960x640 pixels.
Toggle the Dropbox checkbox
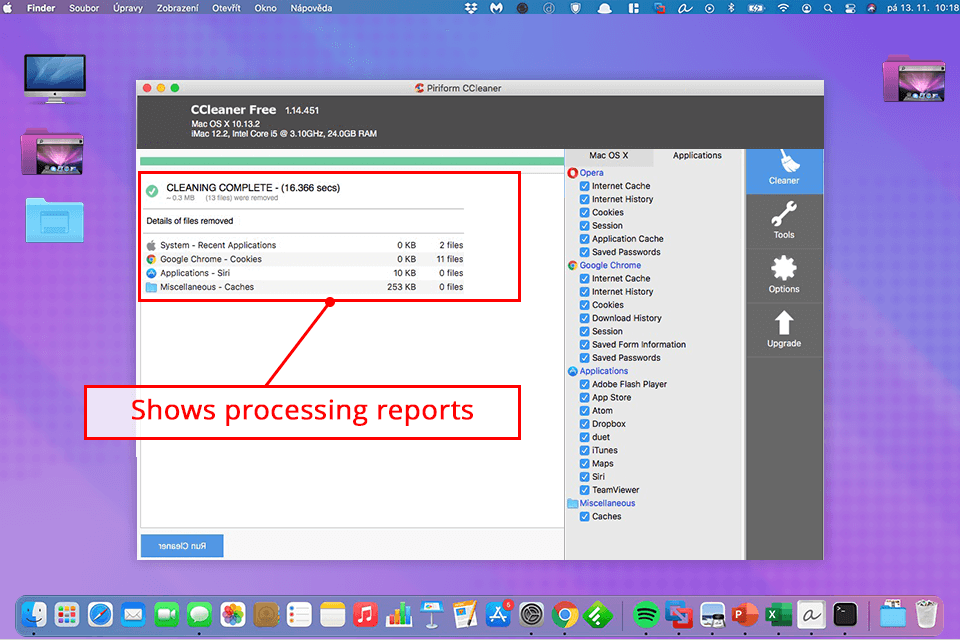585,424
